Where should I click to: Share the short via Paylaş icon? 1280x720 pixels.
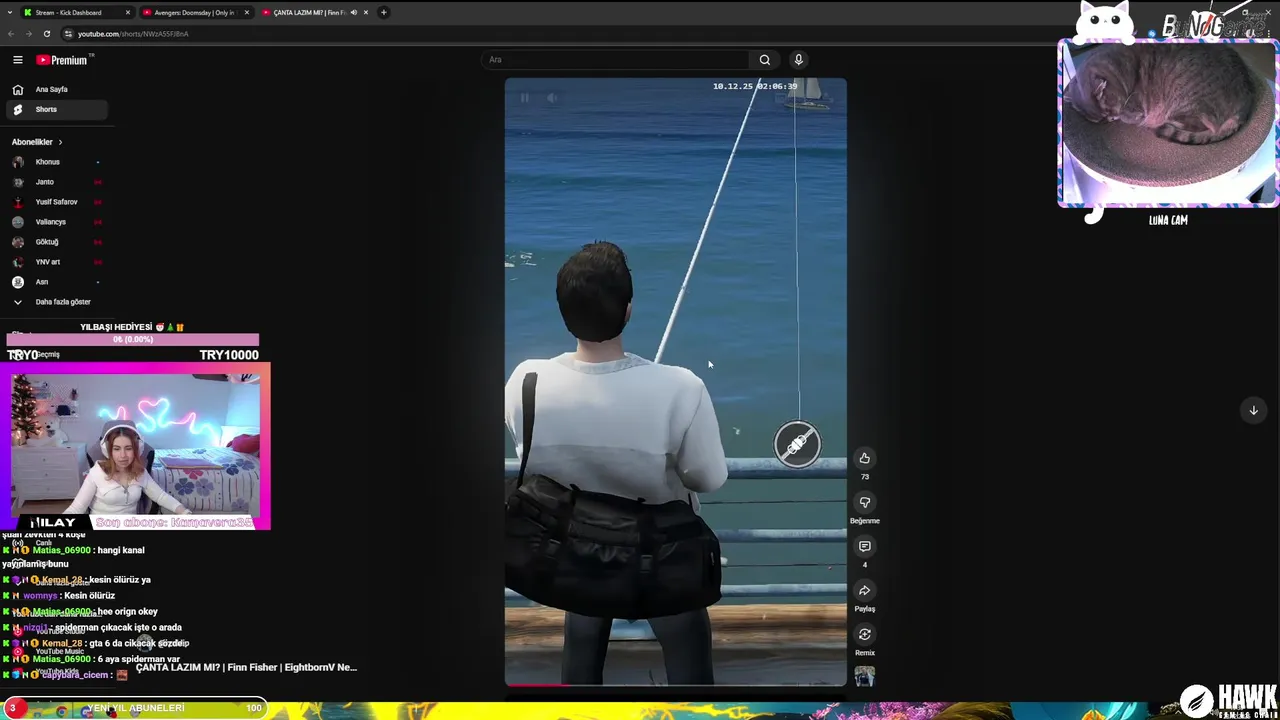click(x=865, y=590)
